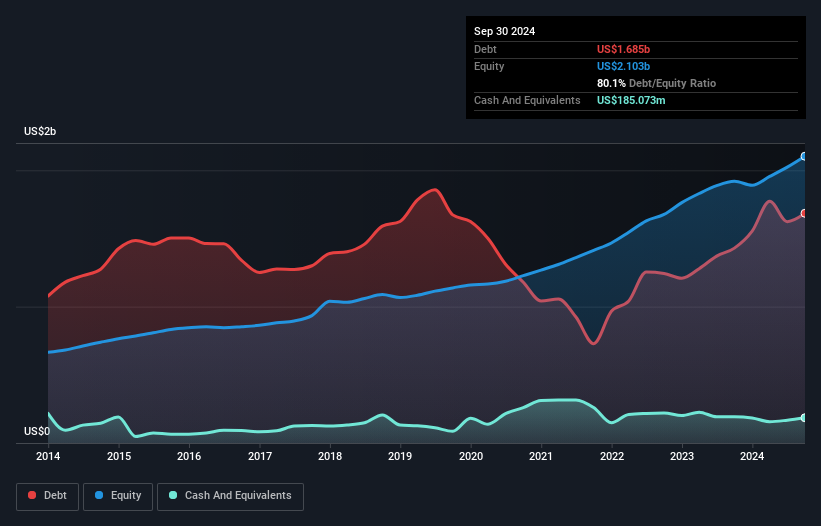The width and height of the screenshot is (821, 526).
Task: Click the blue Equity legend dot
Action: click(x=99, y=495)
